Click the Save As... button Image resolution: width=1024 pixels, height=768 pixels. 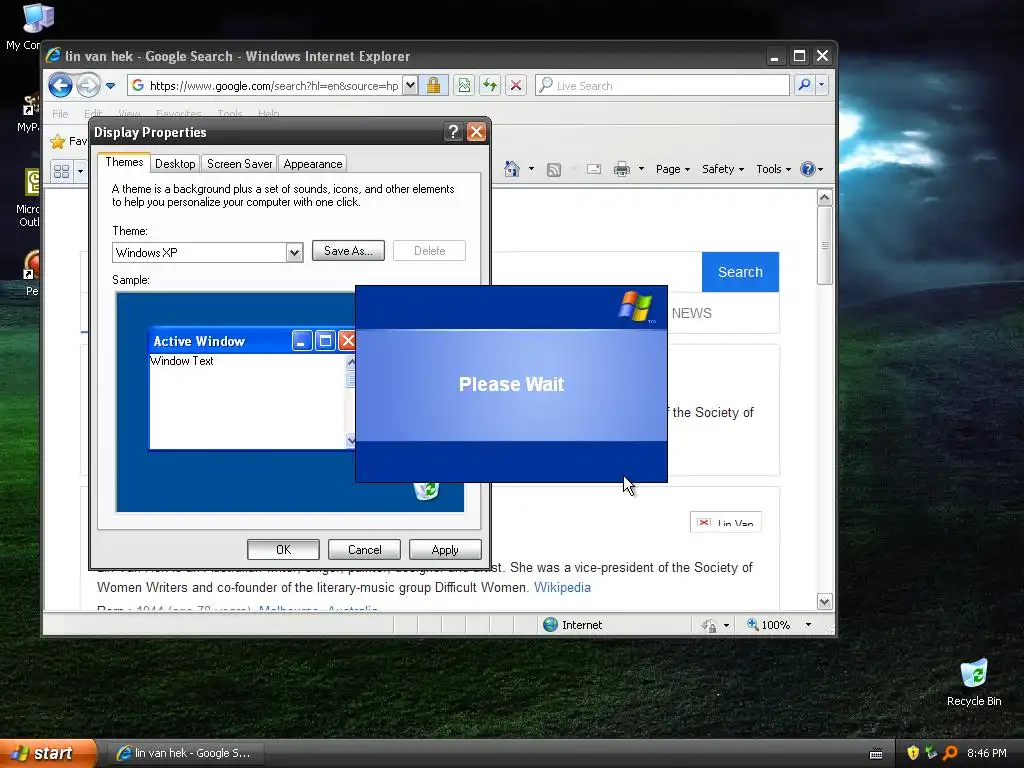348,251
